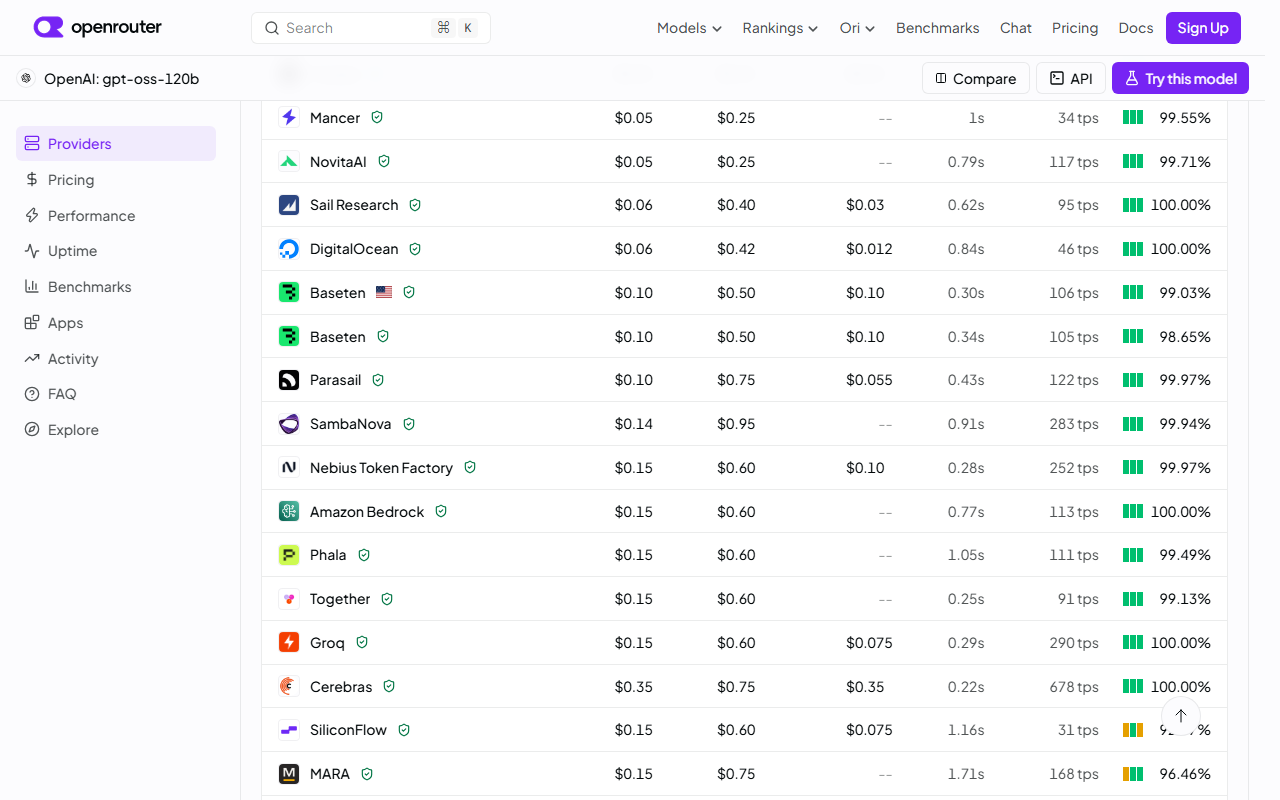
Task: Click the Nebius Token Factory logo
Action: [289, 468]
